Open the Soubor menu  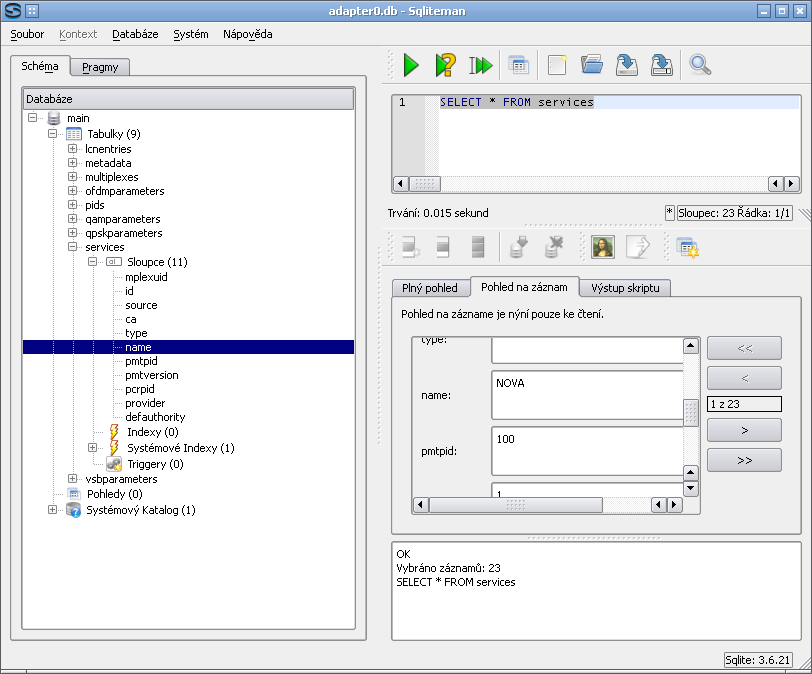point(27,34)
